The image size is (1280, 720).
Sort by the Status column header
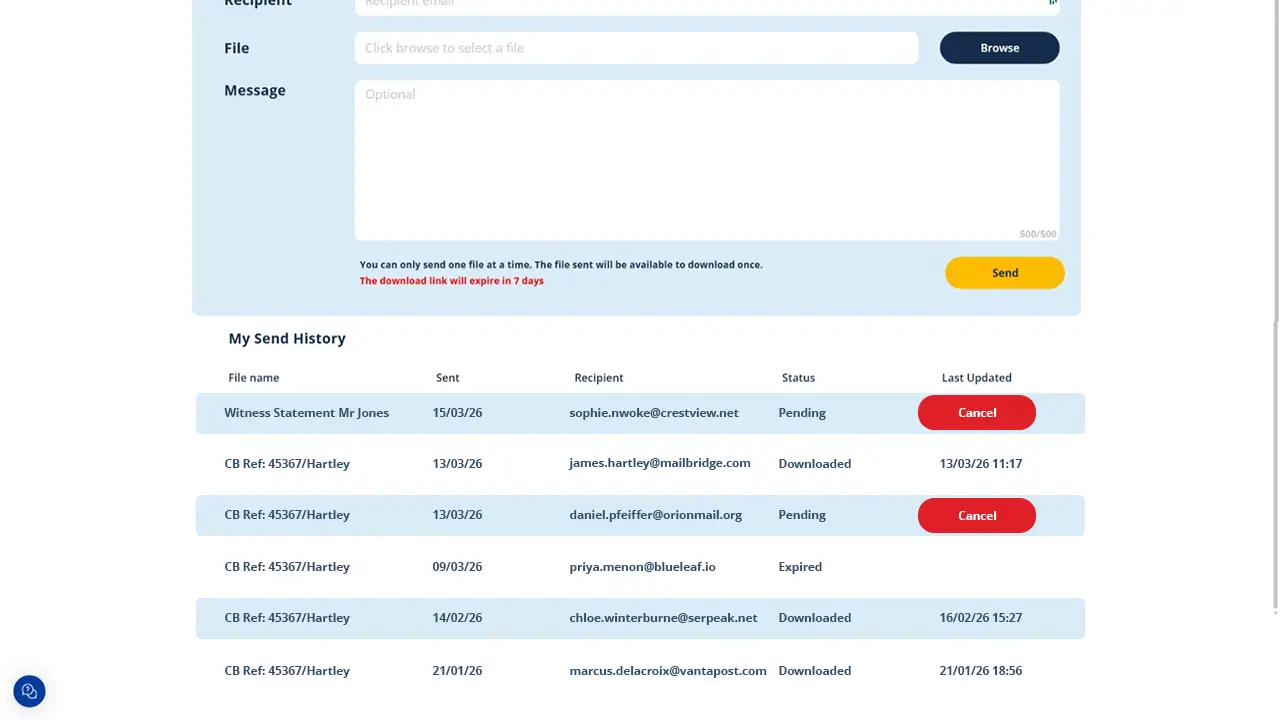point(798,377)
